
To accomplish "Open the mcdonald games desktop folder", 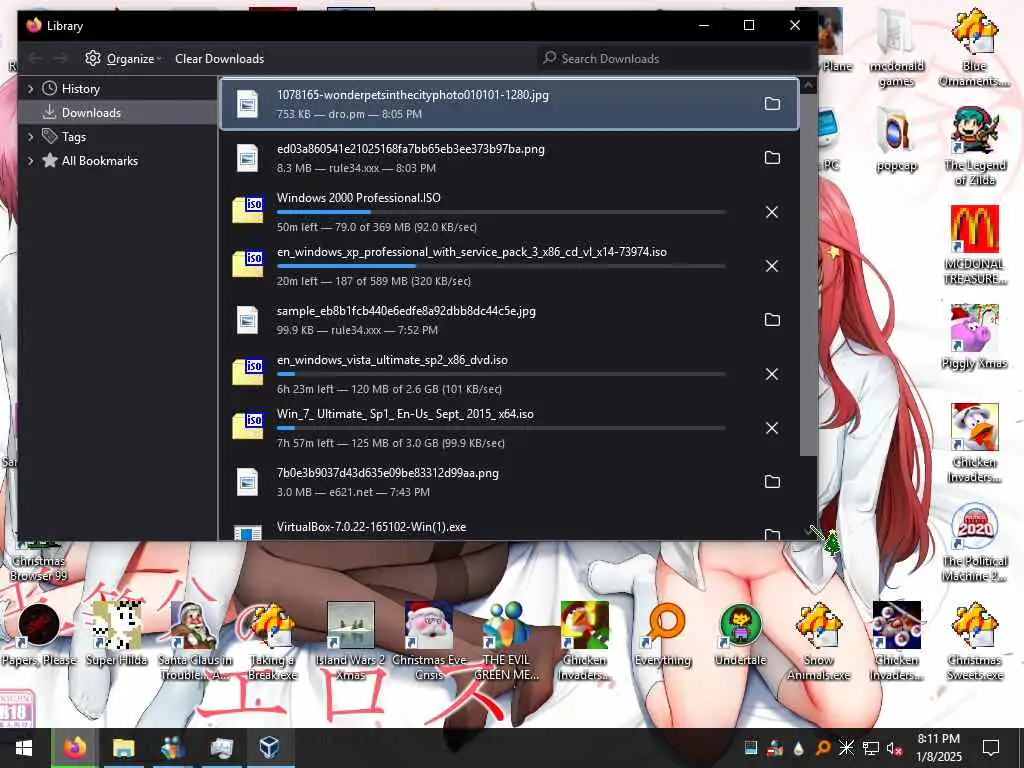I will click(897, 48).
